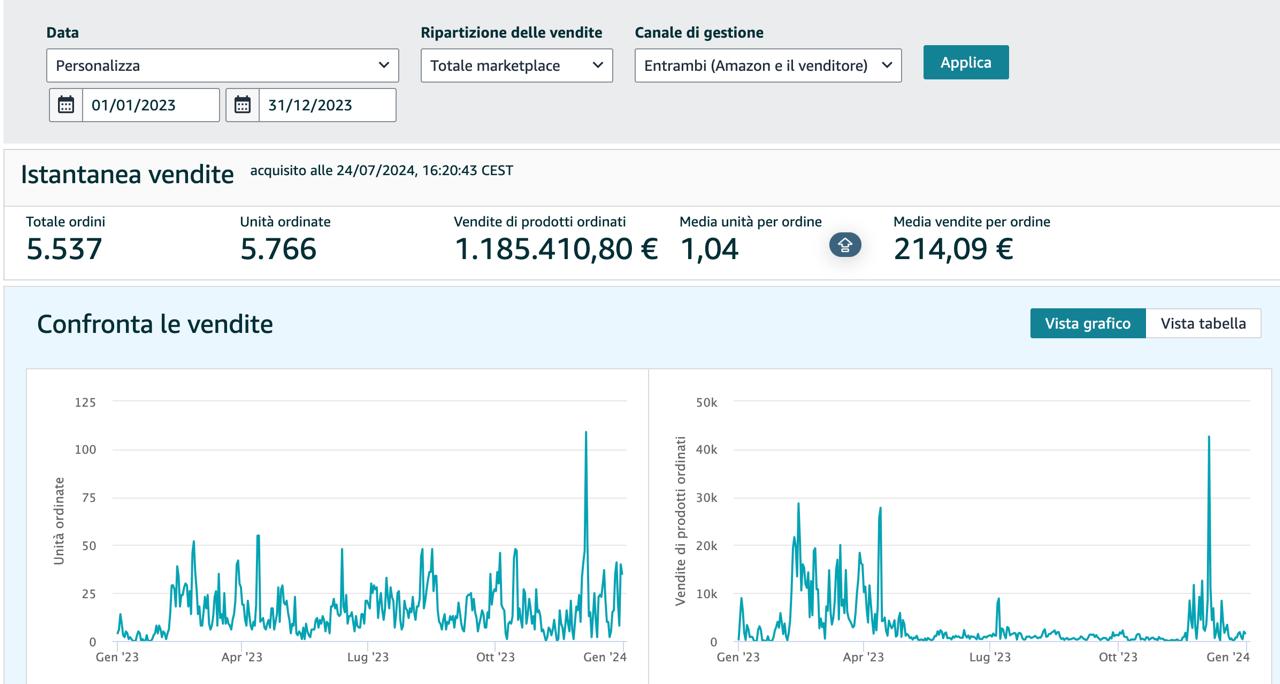
Task: Click the tallest spike in Vendite di prodotti chart
Action: click(1209, 437)
